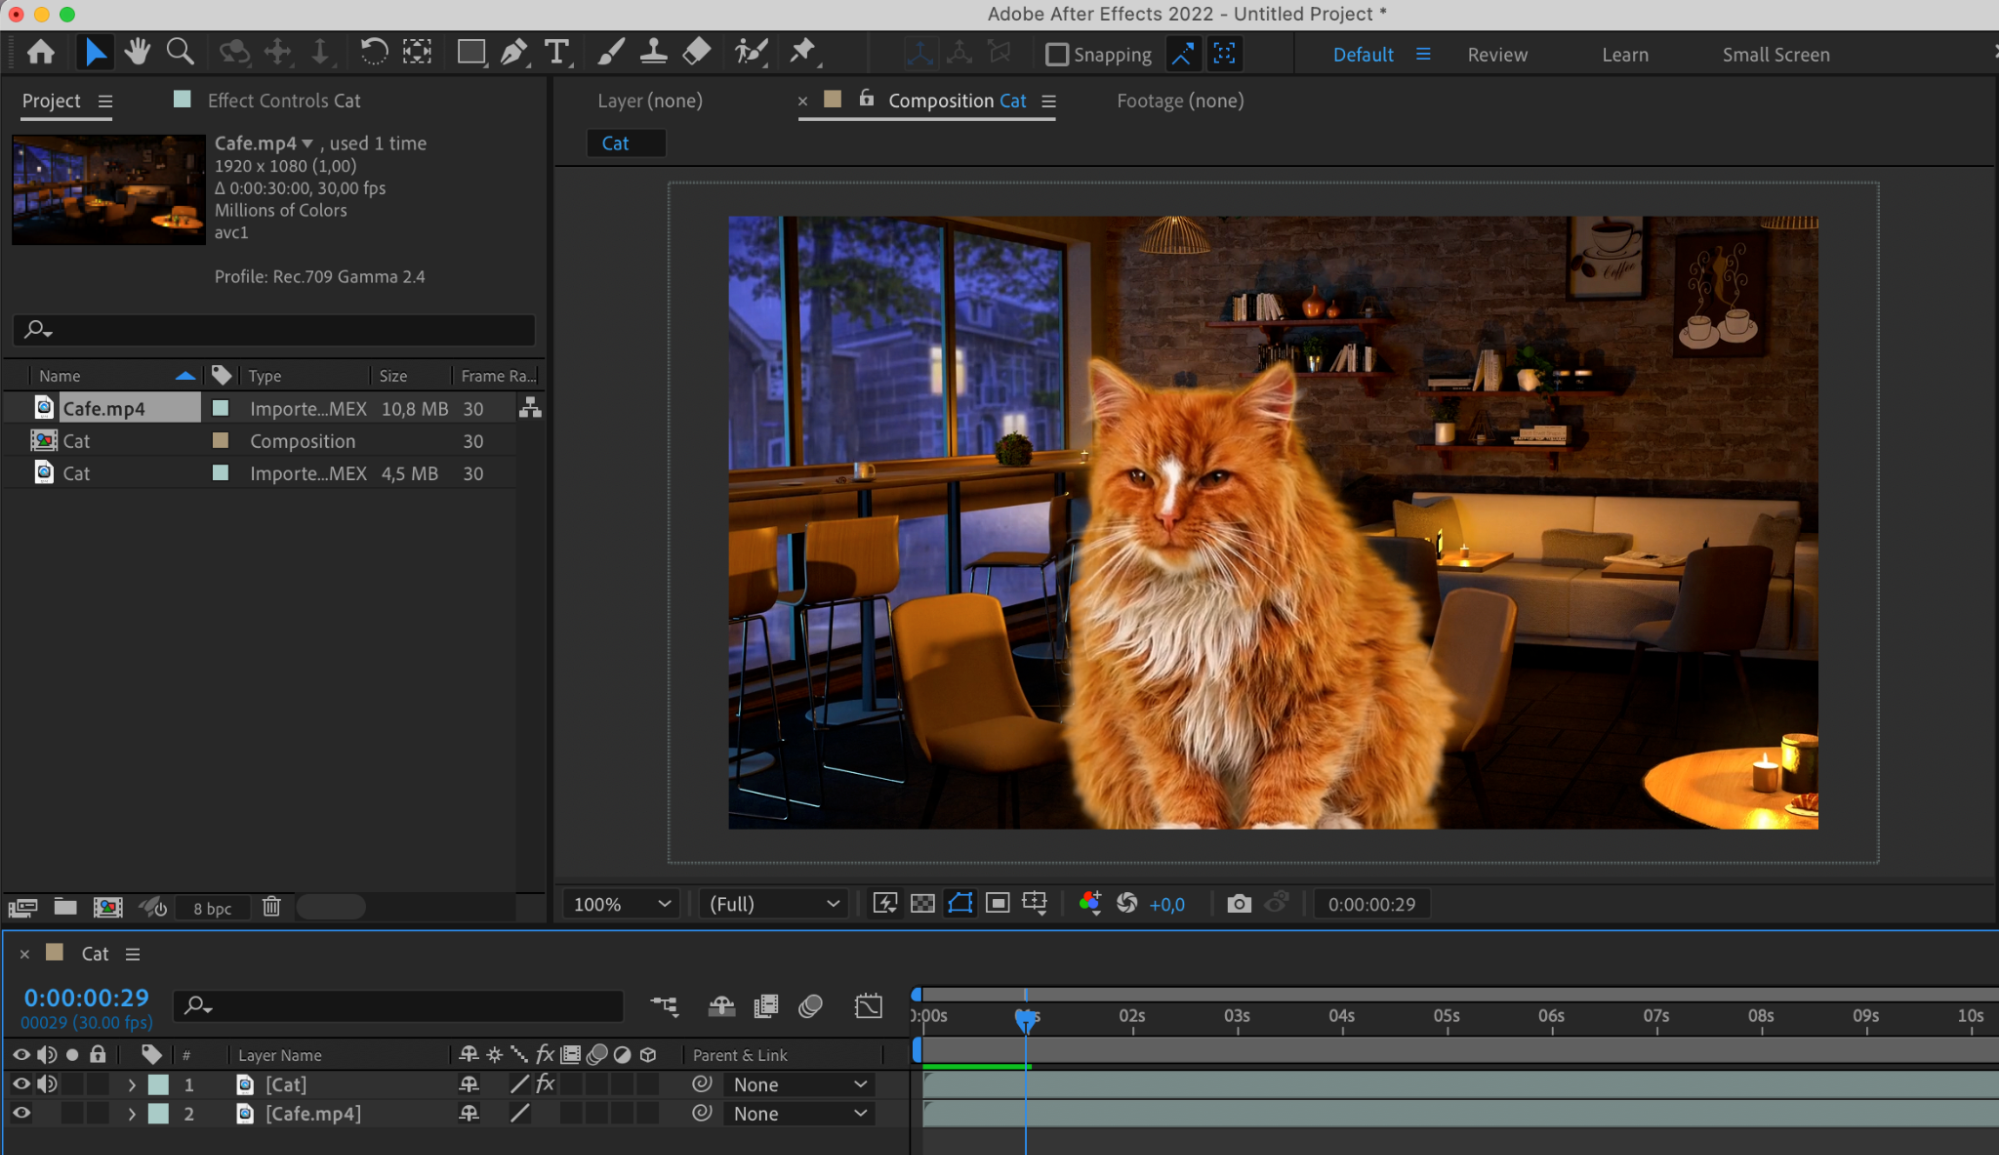Enable the Snapping checkbox
Screen dimensions: 1999x1155
[x=1056, y=55]
